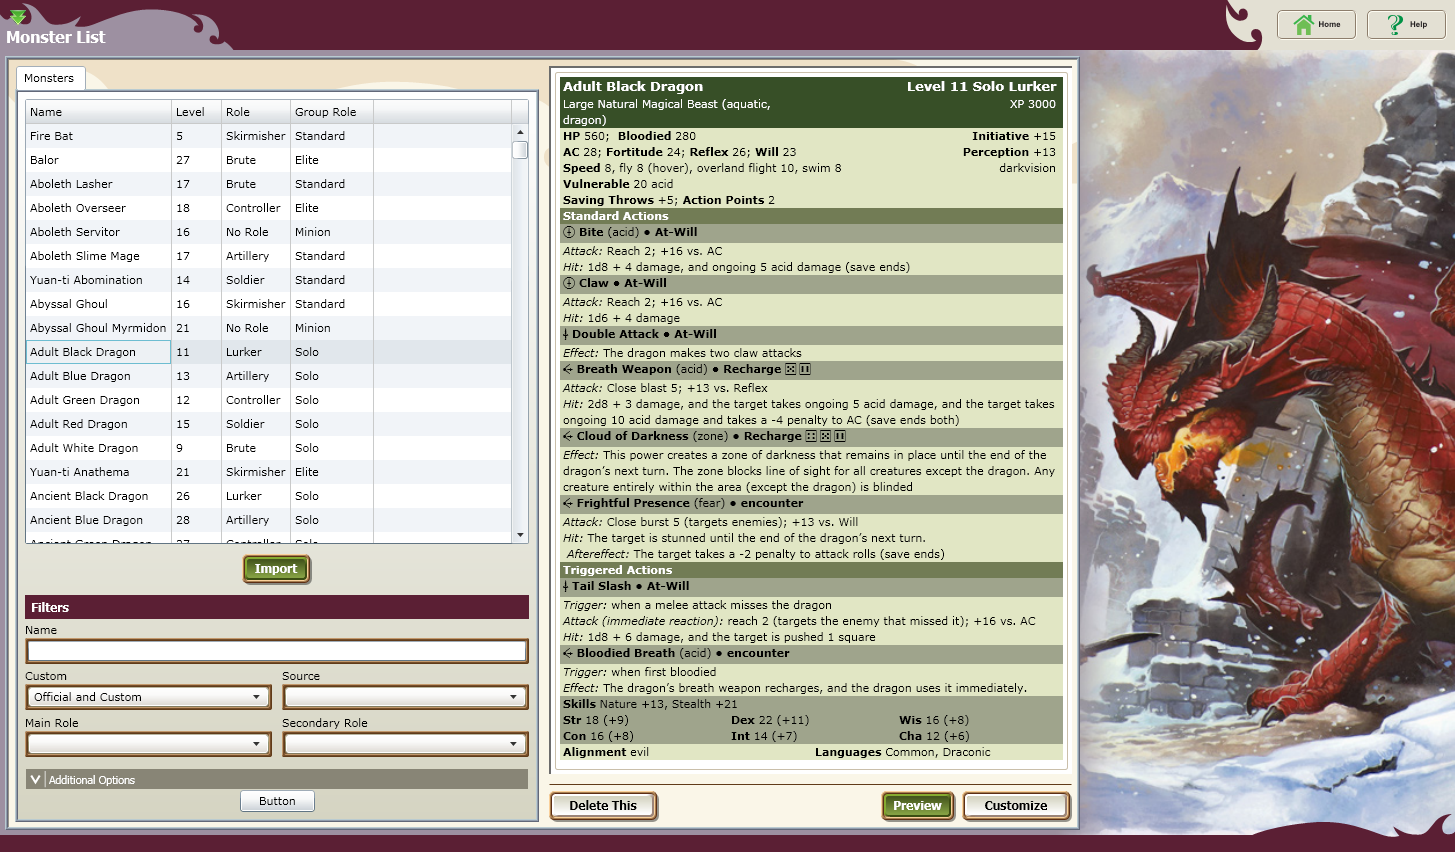Select the Abyssal Ghoul Myrmidon row

[x=268, y=328]
